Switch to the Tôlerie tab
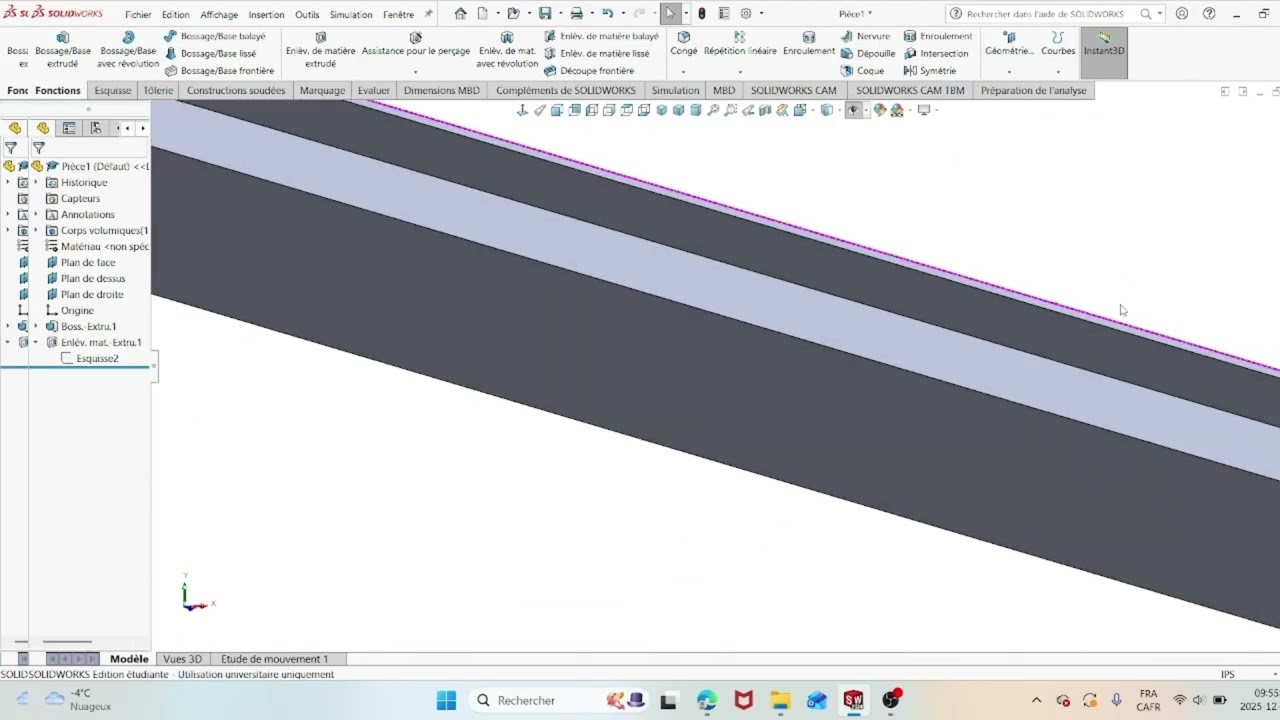 [158, 90]
